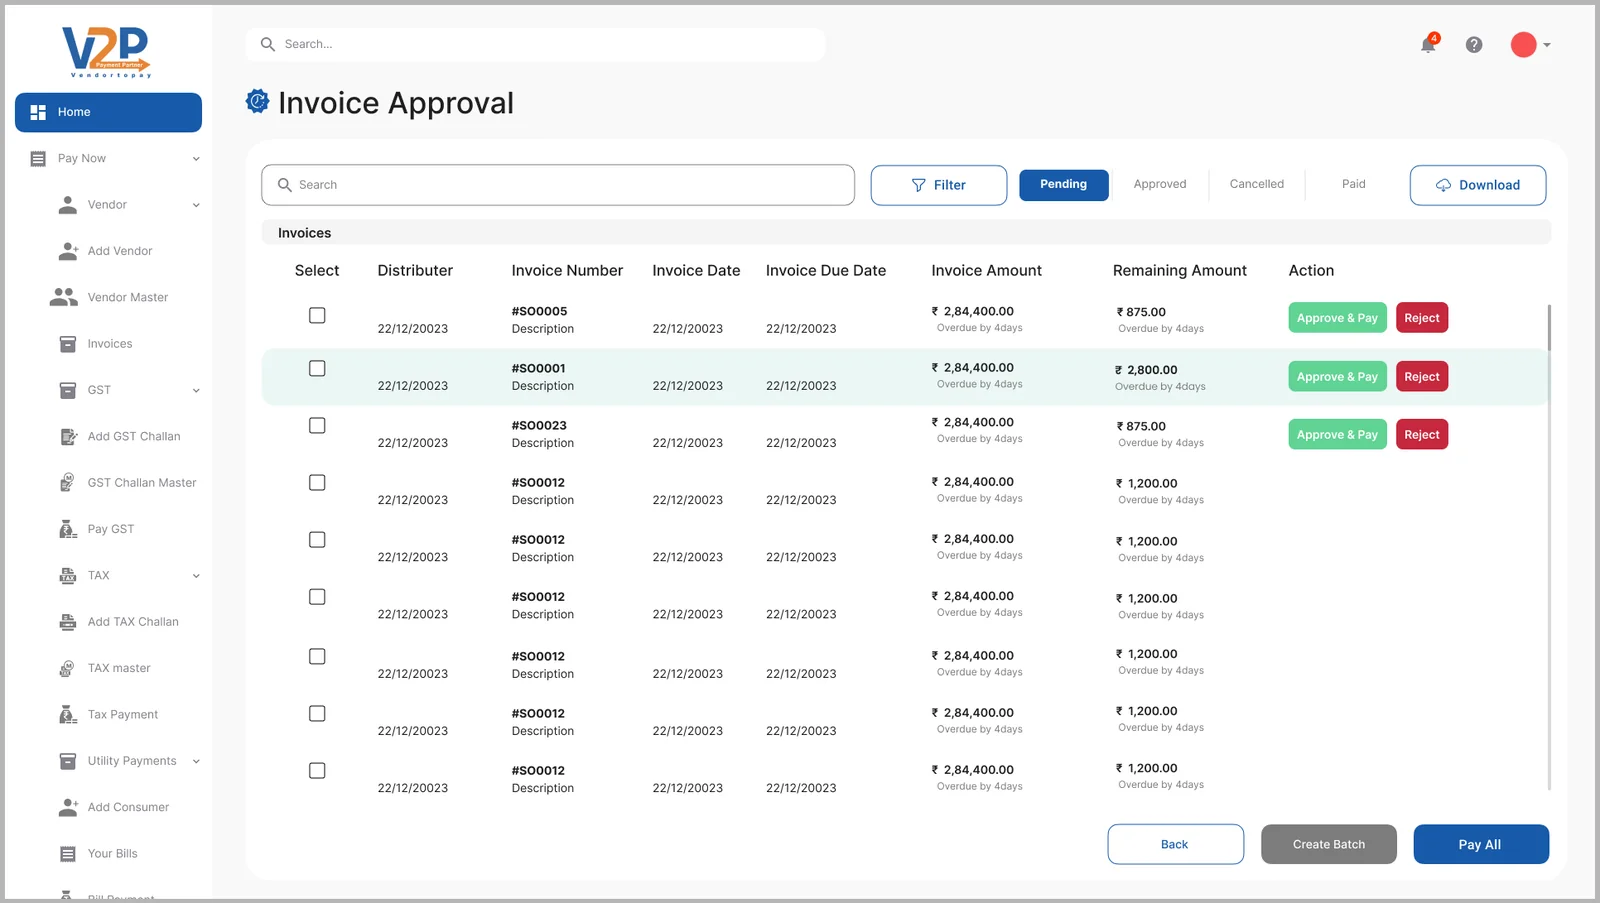Image resolution: width=1600 pixels, height=903 pixels.
Task: Expand the Utility Payments chevron
Action: (x=196, y=761)
